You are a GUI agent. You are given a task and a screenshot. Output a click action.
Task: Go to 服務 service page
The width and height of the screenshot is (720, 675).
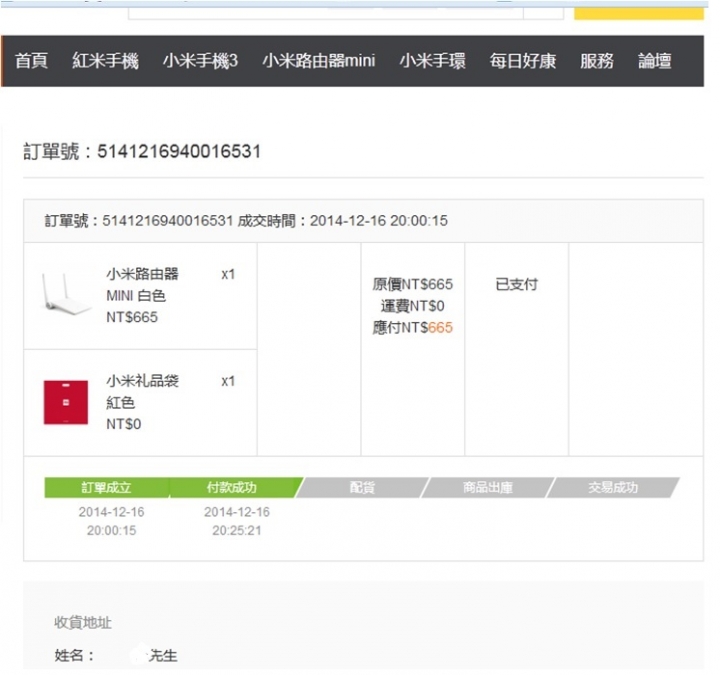click(x=596, y=61)
